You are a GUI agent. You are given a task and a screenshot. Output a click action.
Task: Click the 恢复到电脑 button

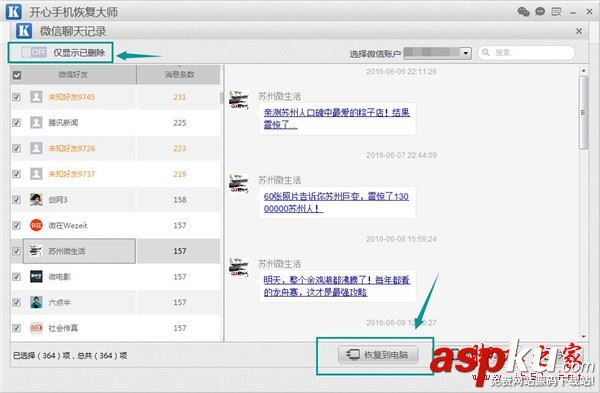click(x=378, y=354)
